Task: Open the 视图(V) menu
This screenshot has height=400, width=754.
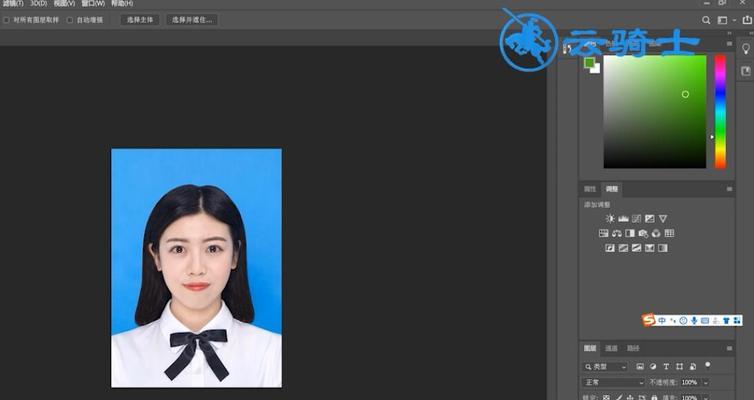Action: pos(64,3)
